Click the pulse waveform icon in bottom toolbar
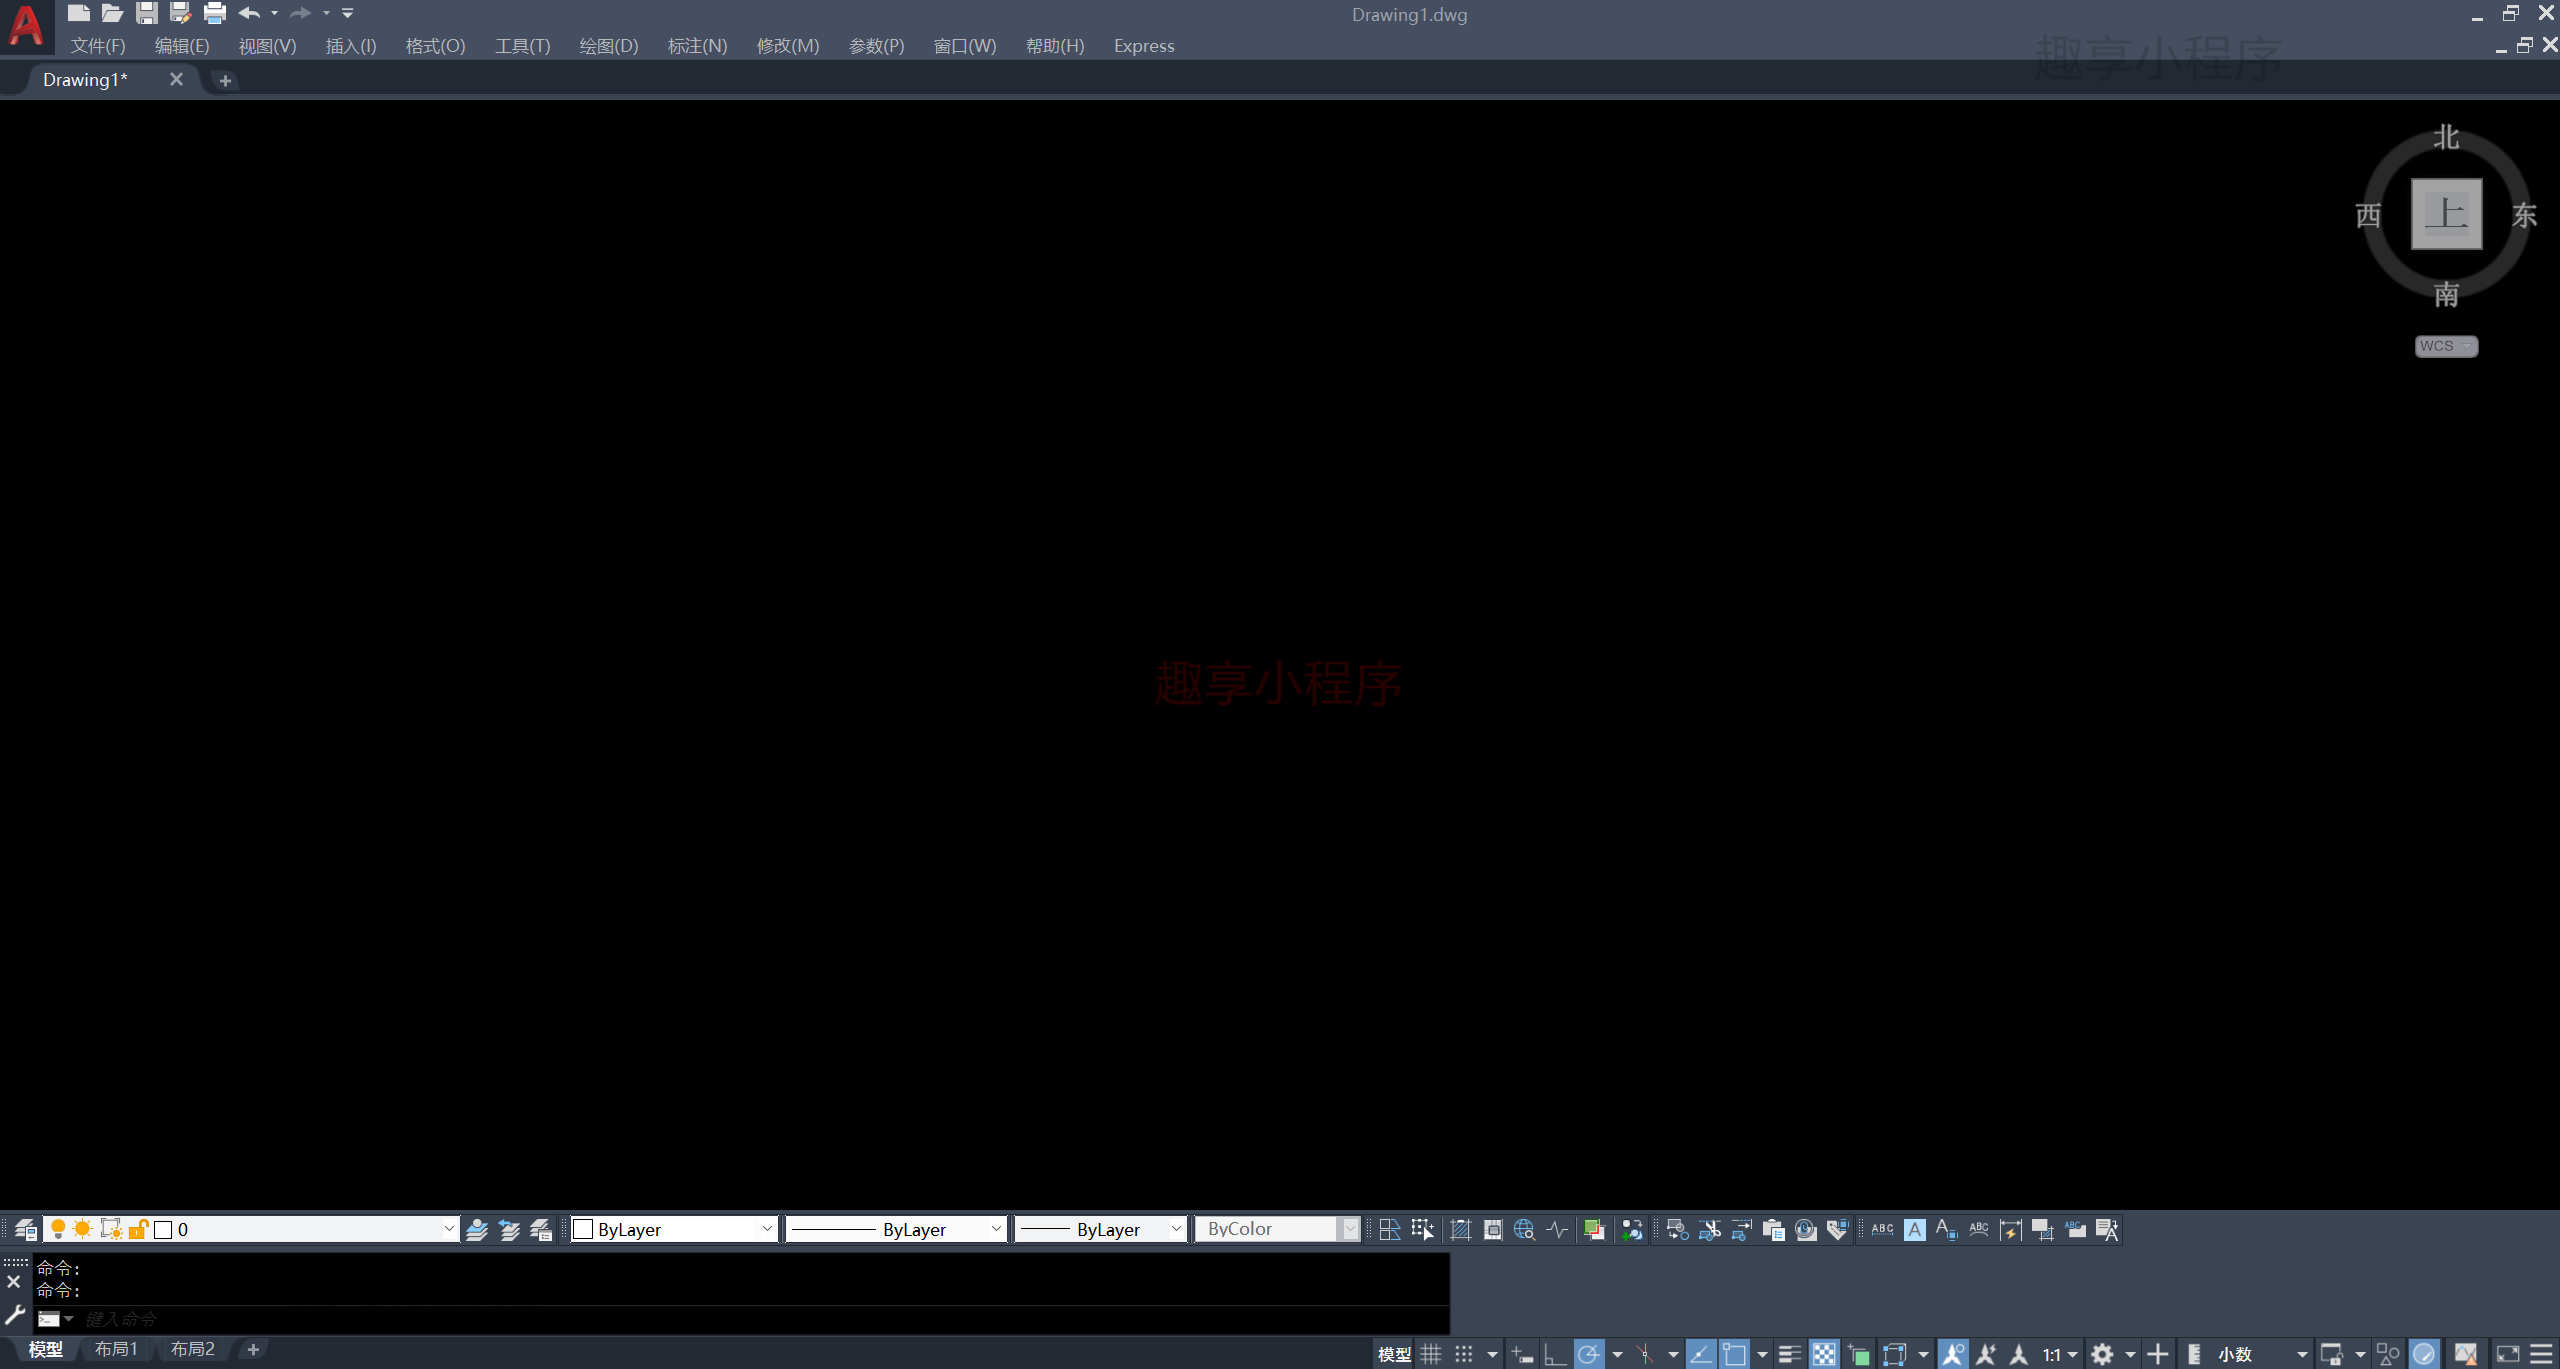This screenshot has height=1369, width=2560. [x=1557, y=1229]
